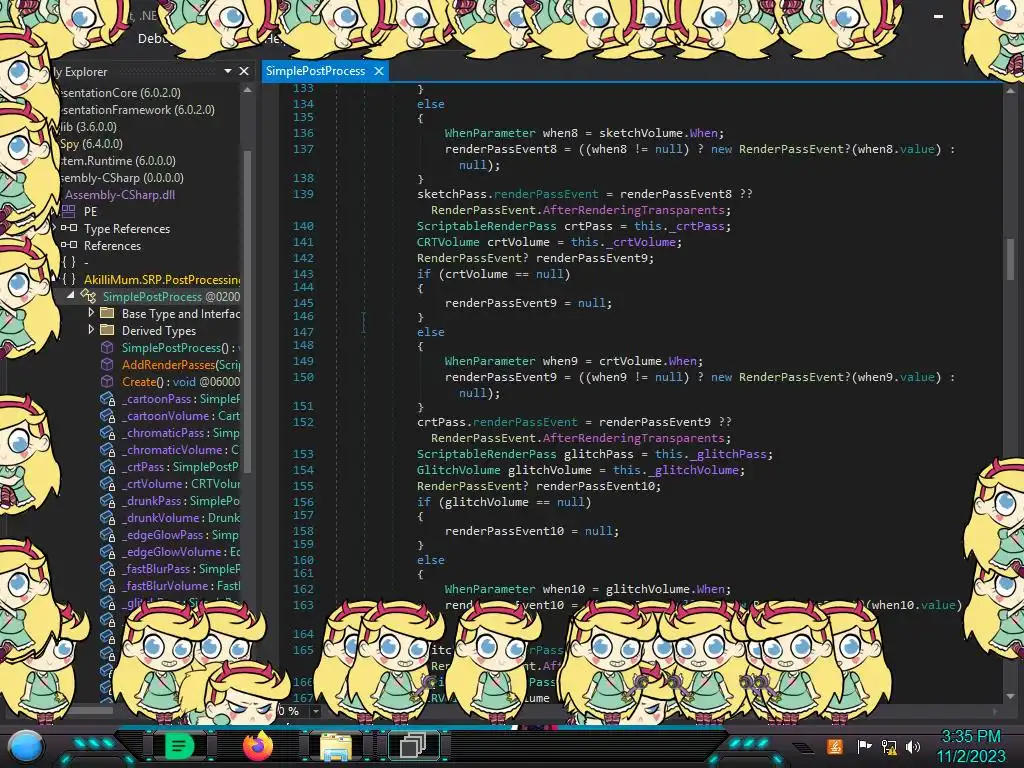The image size is (1024, 768).
Task: Click the volume speaker tray icon
Action: (x=914, y=746)
